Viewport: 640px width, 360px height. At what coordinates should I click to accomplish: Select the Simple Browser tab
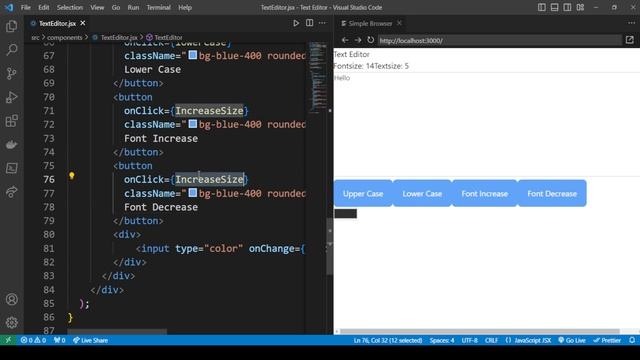[370, 23]
